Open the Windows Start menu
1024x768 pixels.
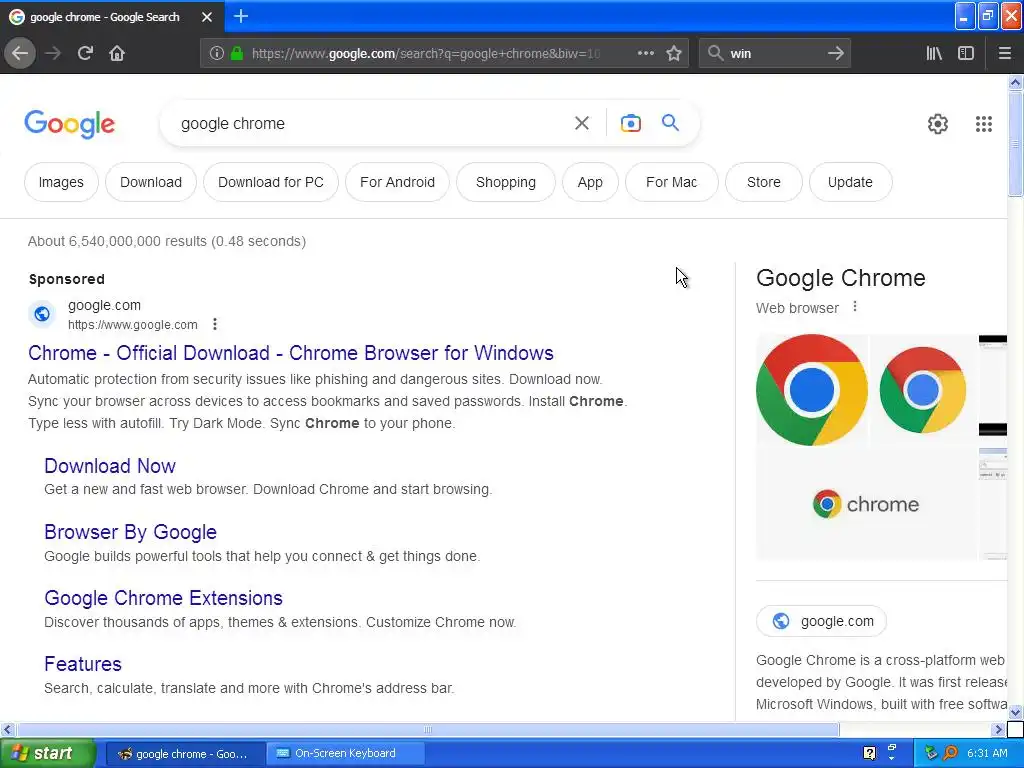[x=48, y=753]
